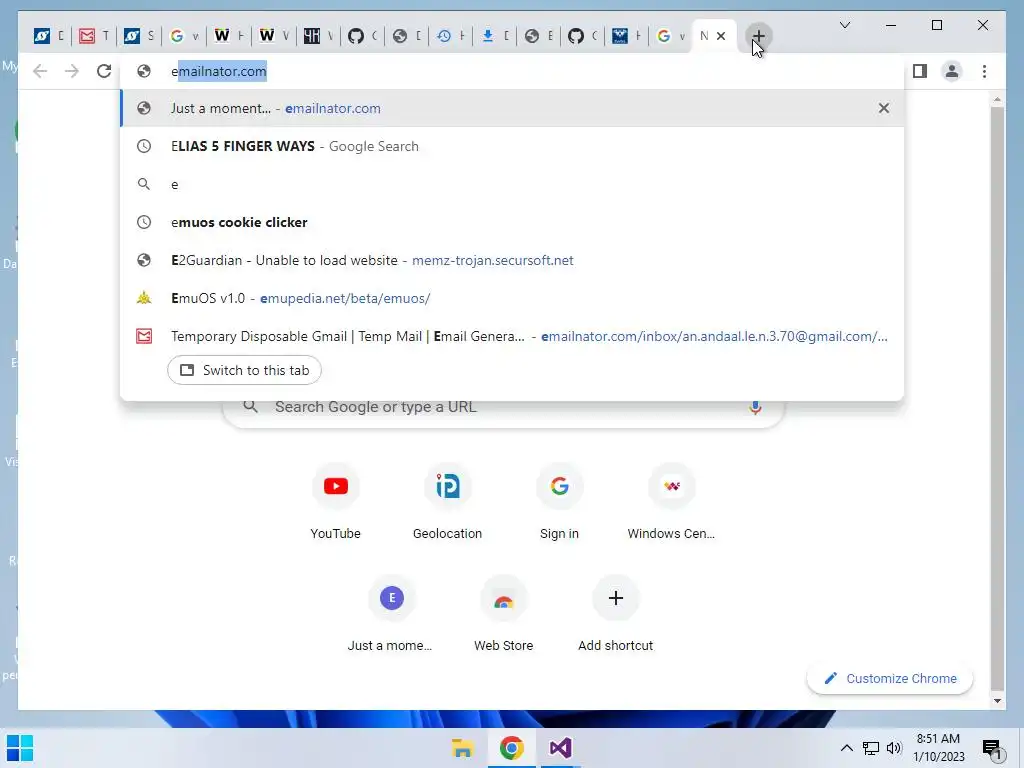Click the Chrome icon in the taskbar
Viewport: 1024px width, 768px height.
(511, 748)
